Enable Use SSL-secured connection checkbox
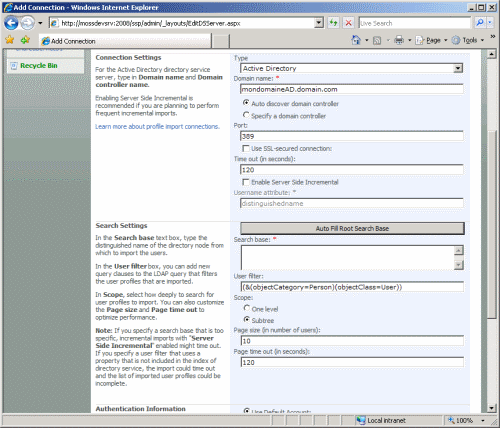Screen dimensions: 500x428 pos(246,148)
